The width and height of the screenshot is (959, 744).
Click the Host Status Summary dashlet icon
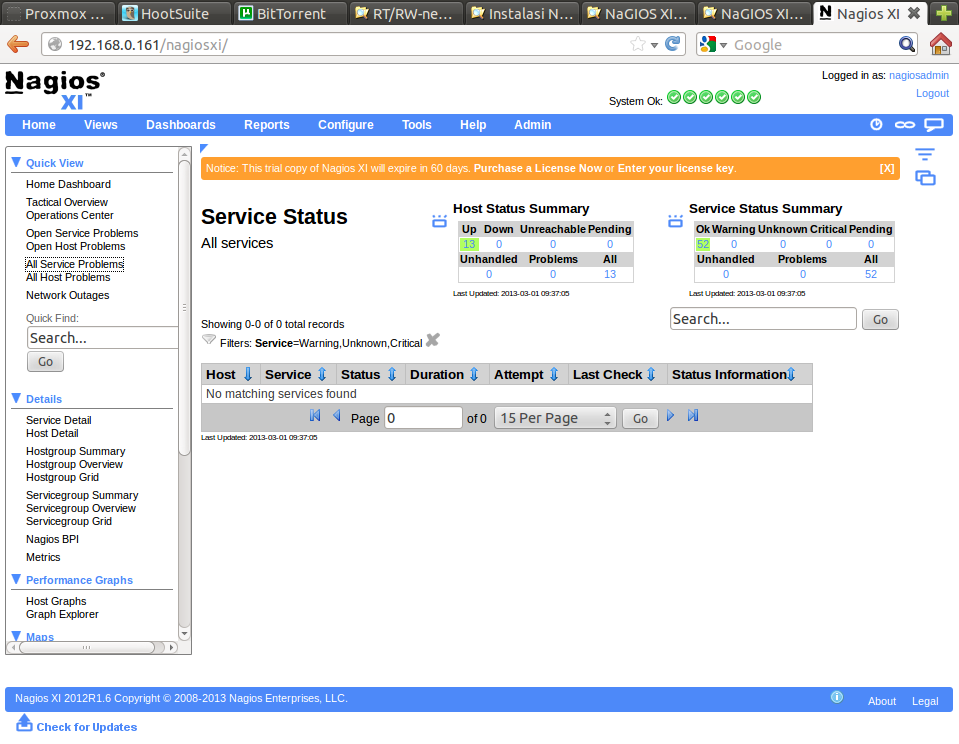point(439,221)
